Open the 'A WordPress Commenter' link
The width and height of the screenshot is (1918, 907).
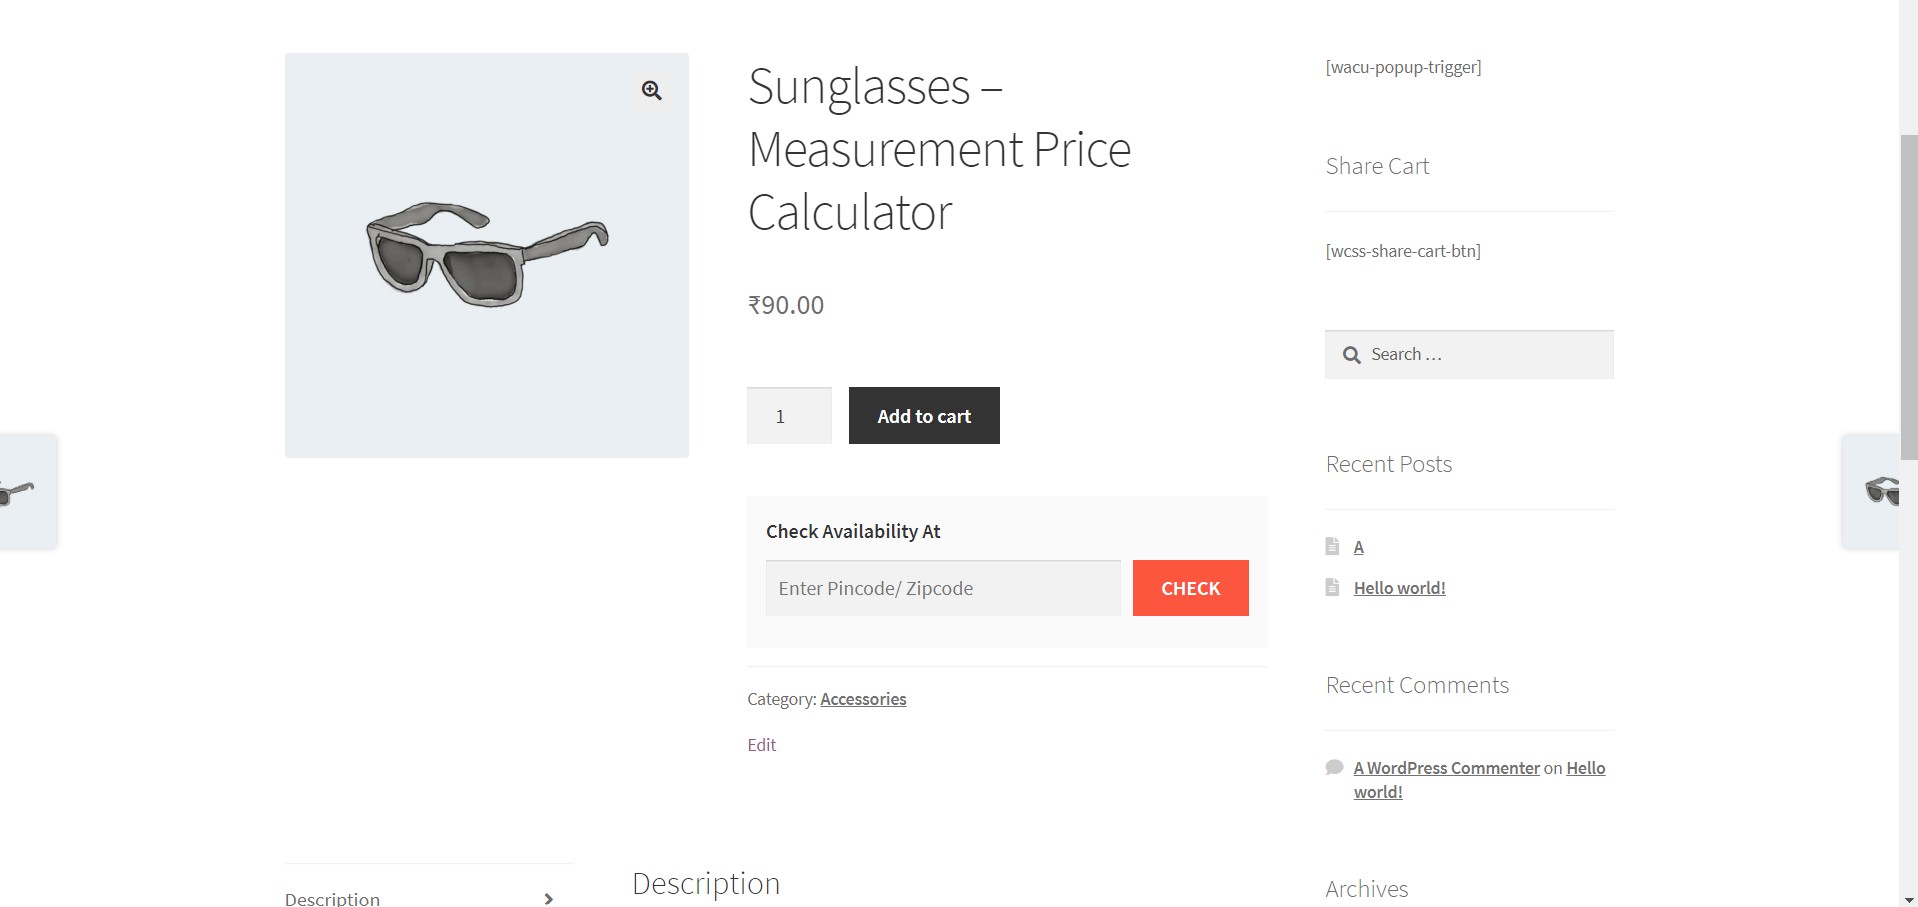click(1446, 767)
